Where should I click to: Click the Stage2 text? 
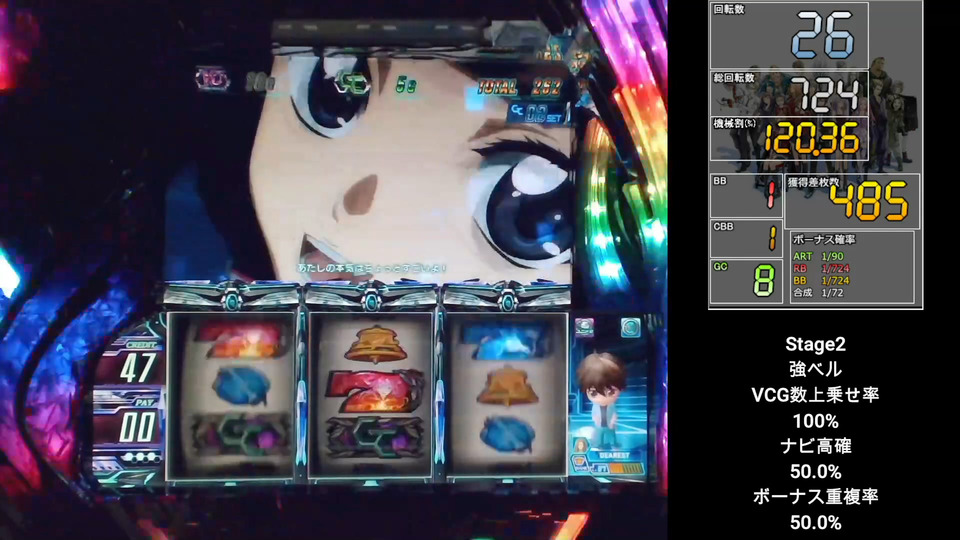coord(816,344)
